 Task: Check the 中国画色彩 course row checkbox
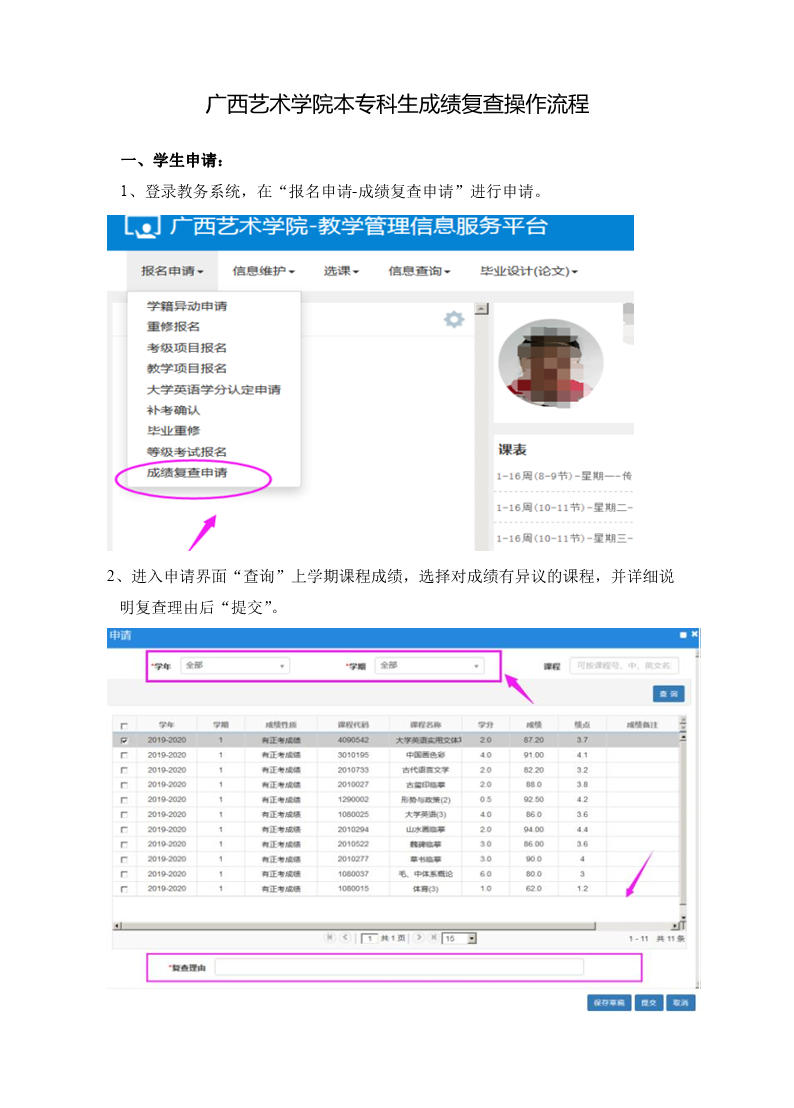tap(124, 755)
